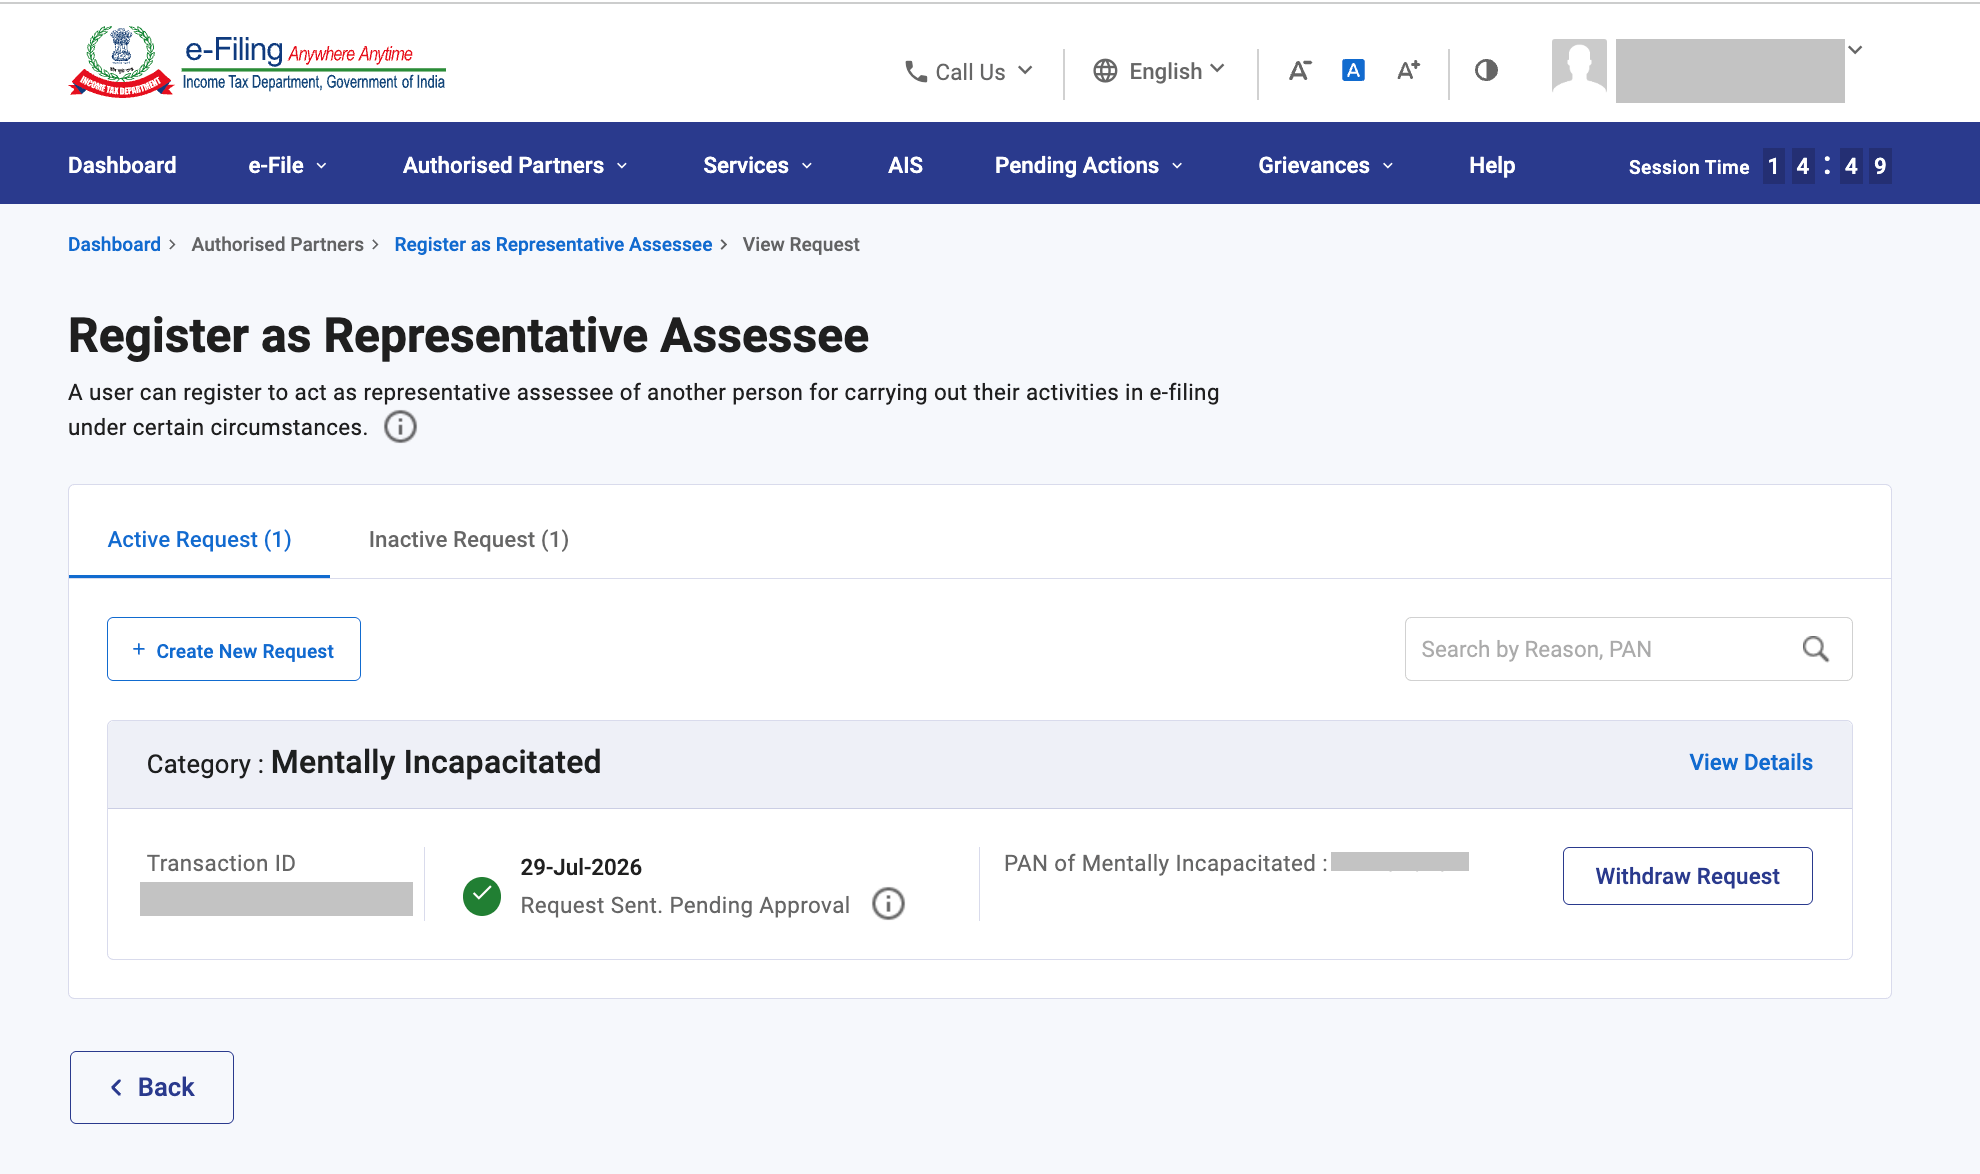Click the Back button

coord(152,1087)
